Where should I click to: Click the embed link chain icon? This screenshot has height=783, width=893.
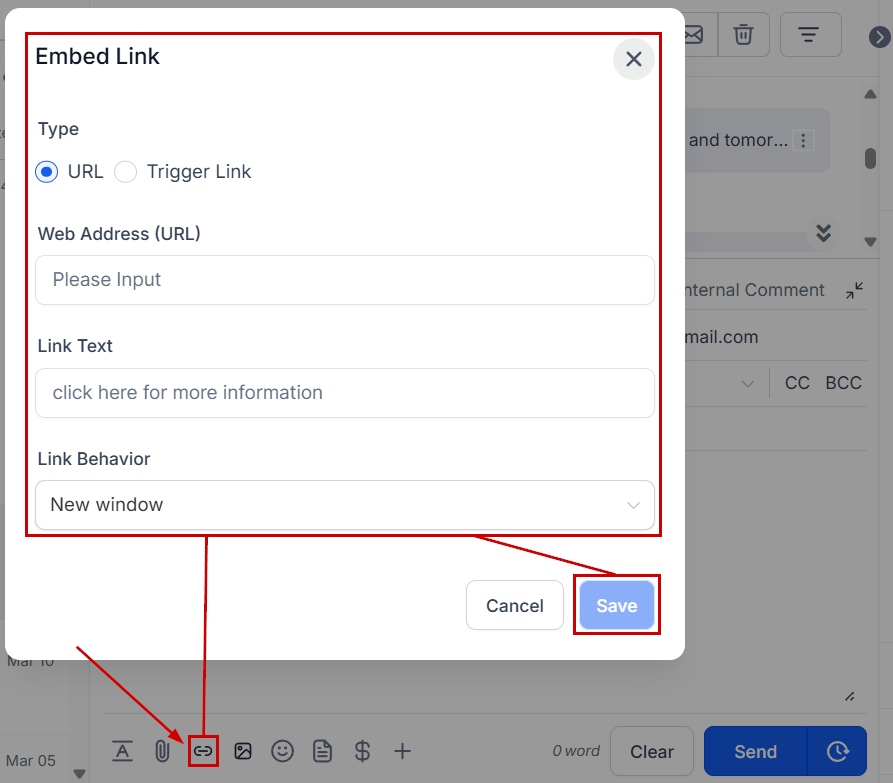pos(203,751)
